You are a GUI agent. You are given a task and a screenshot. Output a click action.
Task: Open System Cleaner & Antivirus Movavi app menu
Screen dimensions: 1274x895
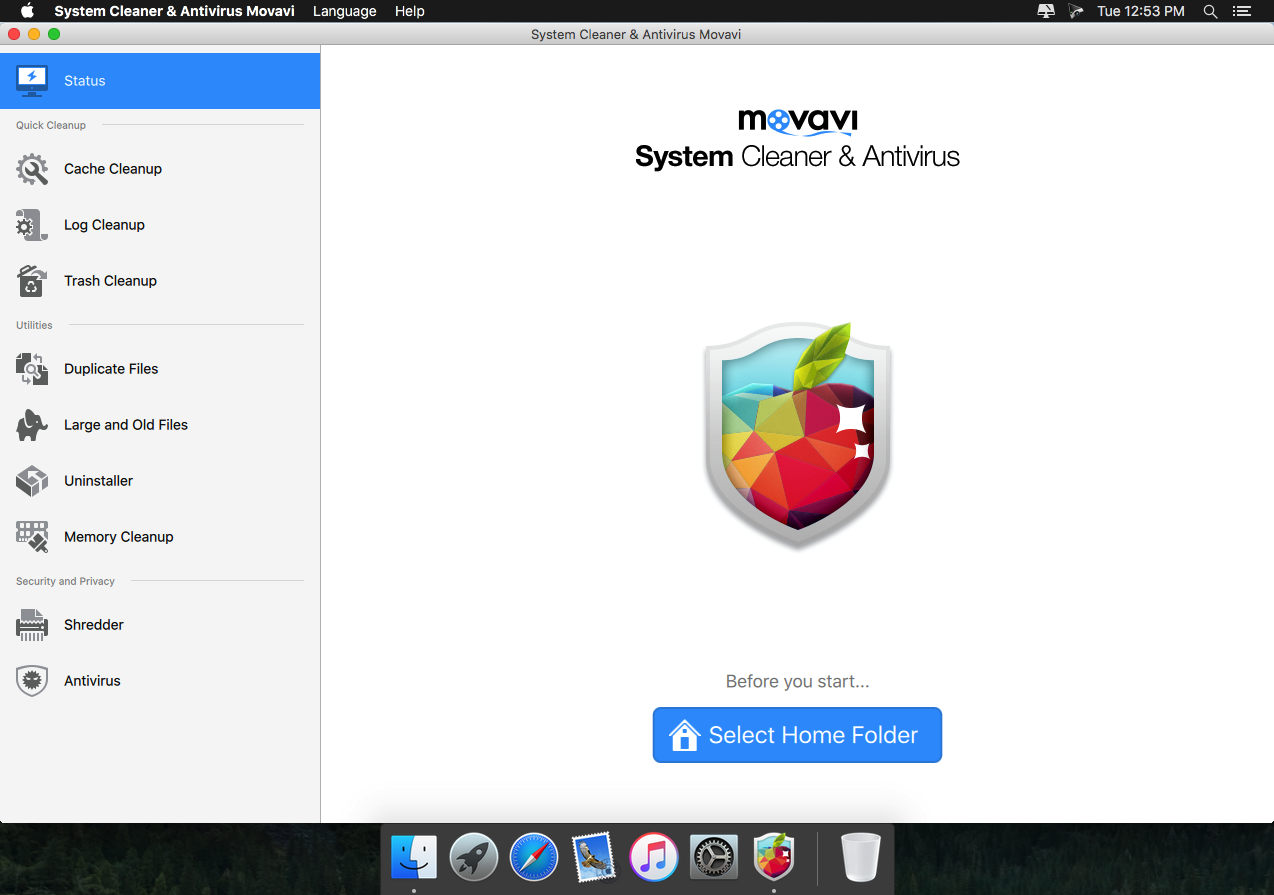(174, 11)
